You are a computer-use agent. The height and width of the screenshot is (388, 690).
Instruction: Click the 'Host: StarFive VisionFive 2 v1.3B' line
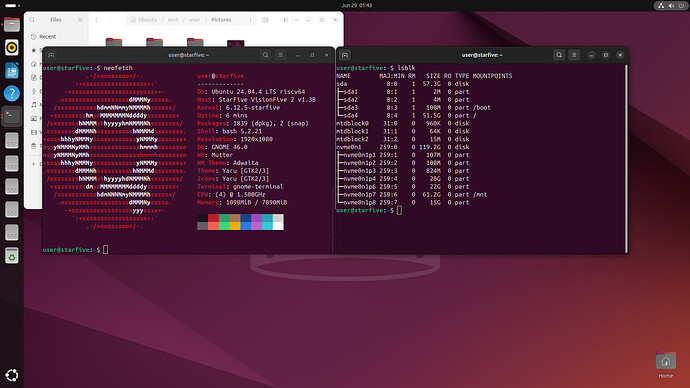[257, 100]
